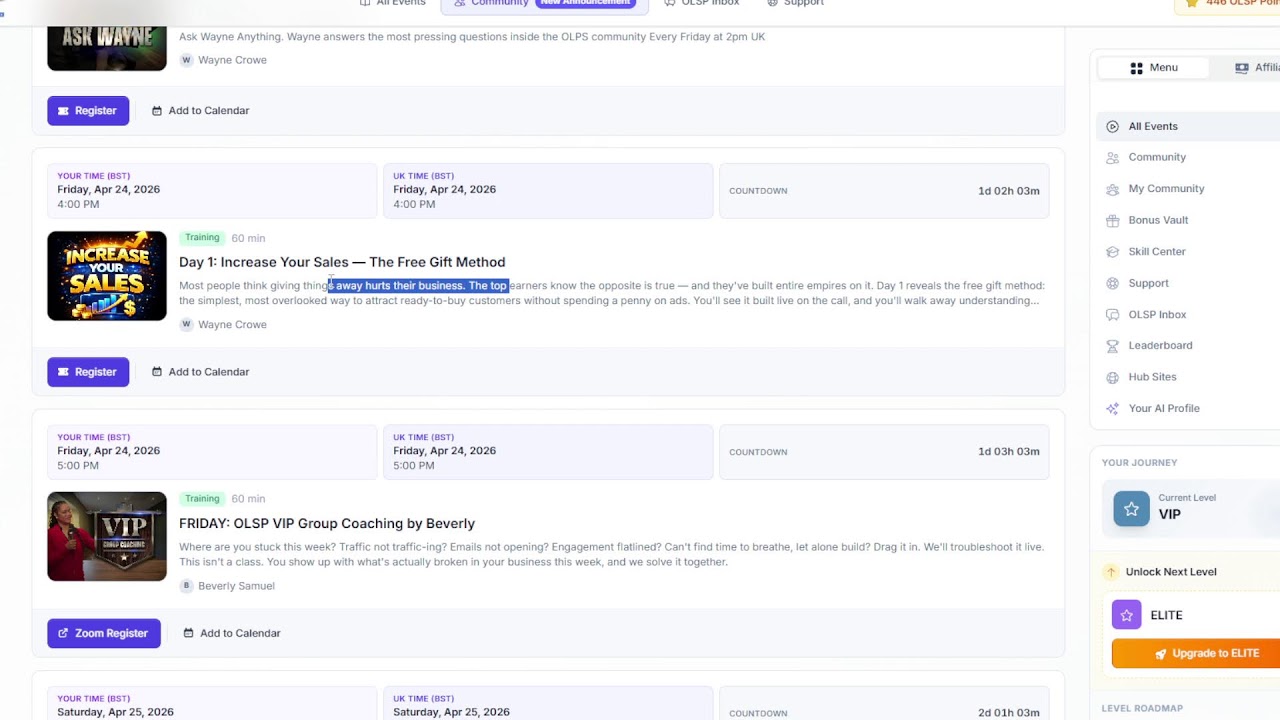Image resolution: width=1280 pixels, height=720 pixels.
Task: Register for Day 1 Increase Your Sales
Action: tap(88, 372)
